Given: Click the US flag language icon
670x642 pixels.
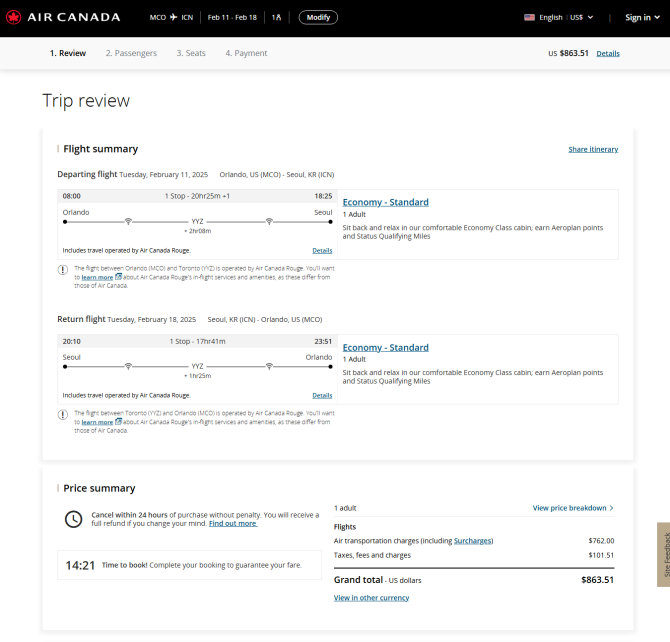Looking at the screenshot, I should click(529, 18).
